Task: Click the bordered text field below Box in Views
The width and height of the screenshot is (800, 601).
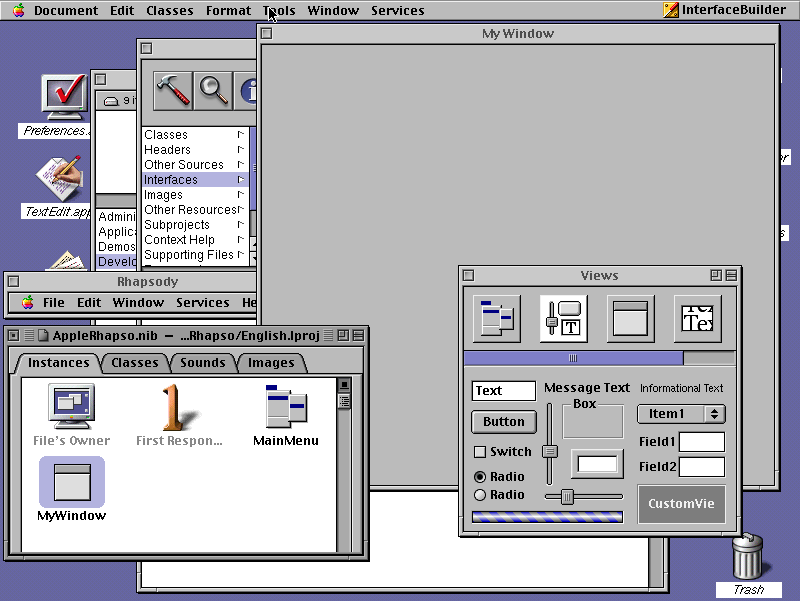Action: click(x=597, y=464)
